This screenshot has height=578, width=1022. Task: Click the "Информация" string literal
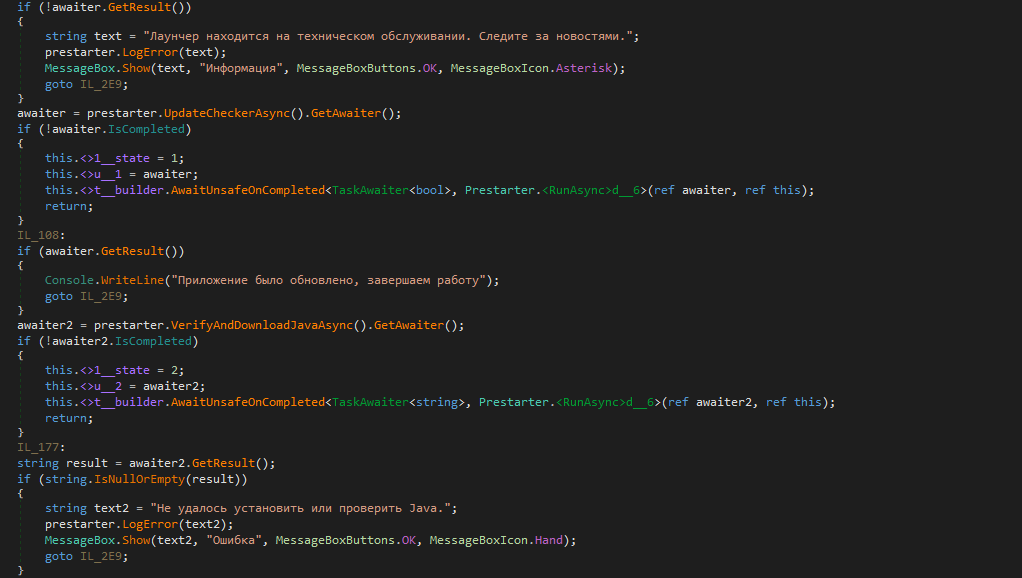point(241,68)
